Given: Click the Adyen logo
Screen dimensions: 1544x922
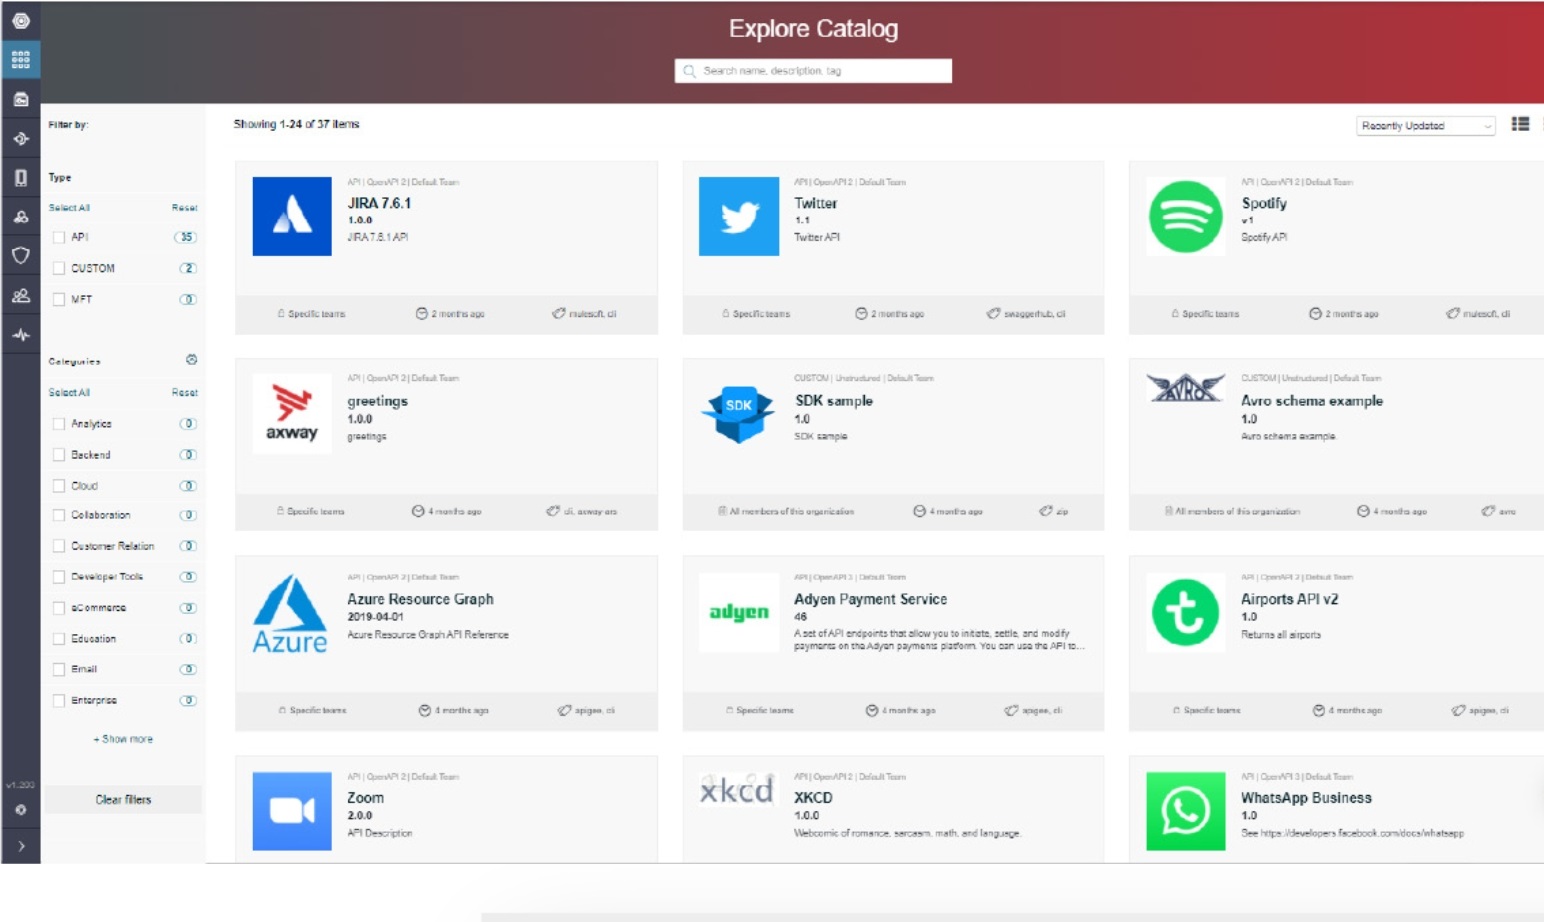Looking at the screenshot, I should coord(739,612).
